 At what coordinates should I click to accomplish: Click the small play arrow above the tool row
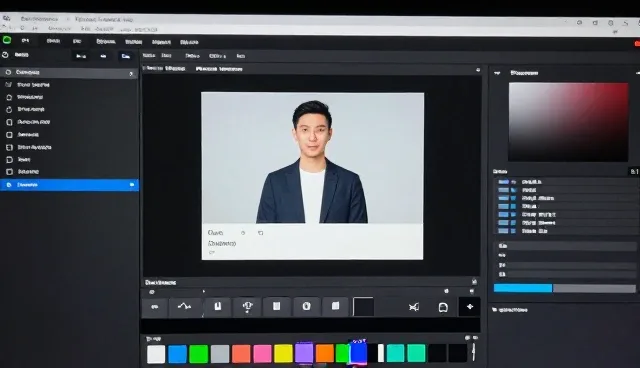(x=204, y=291)
